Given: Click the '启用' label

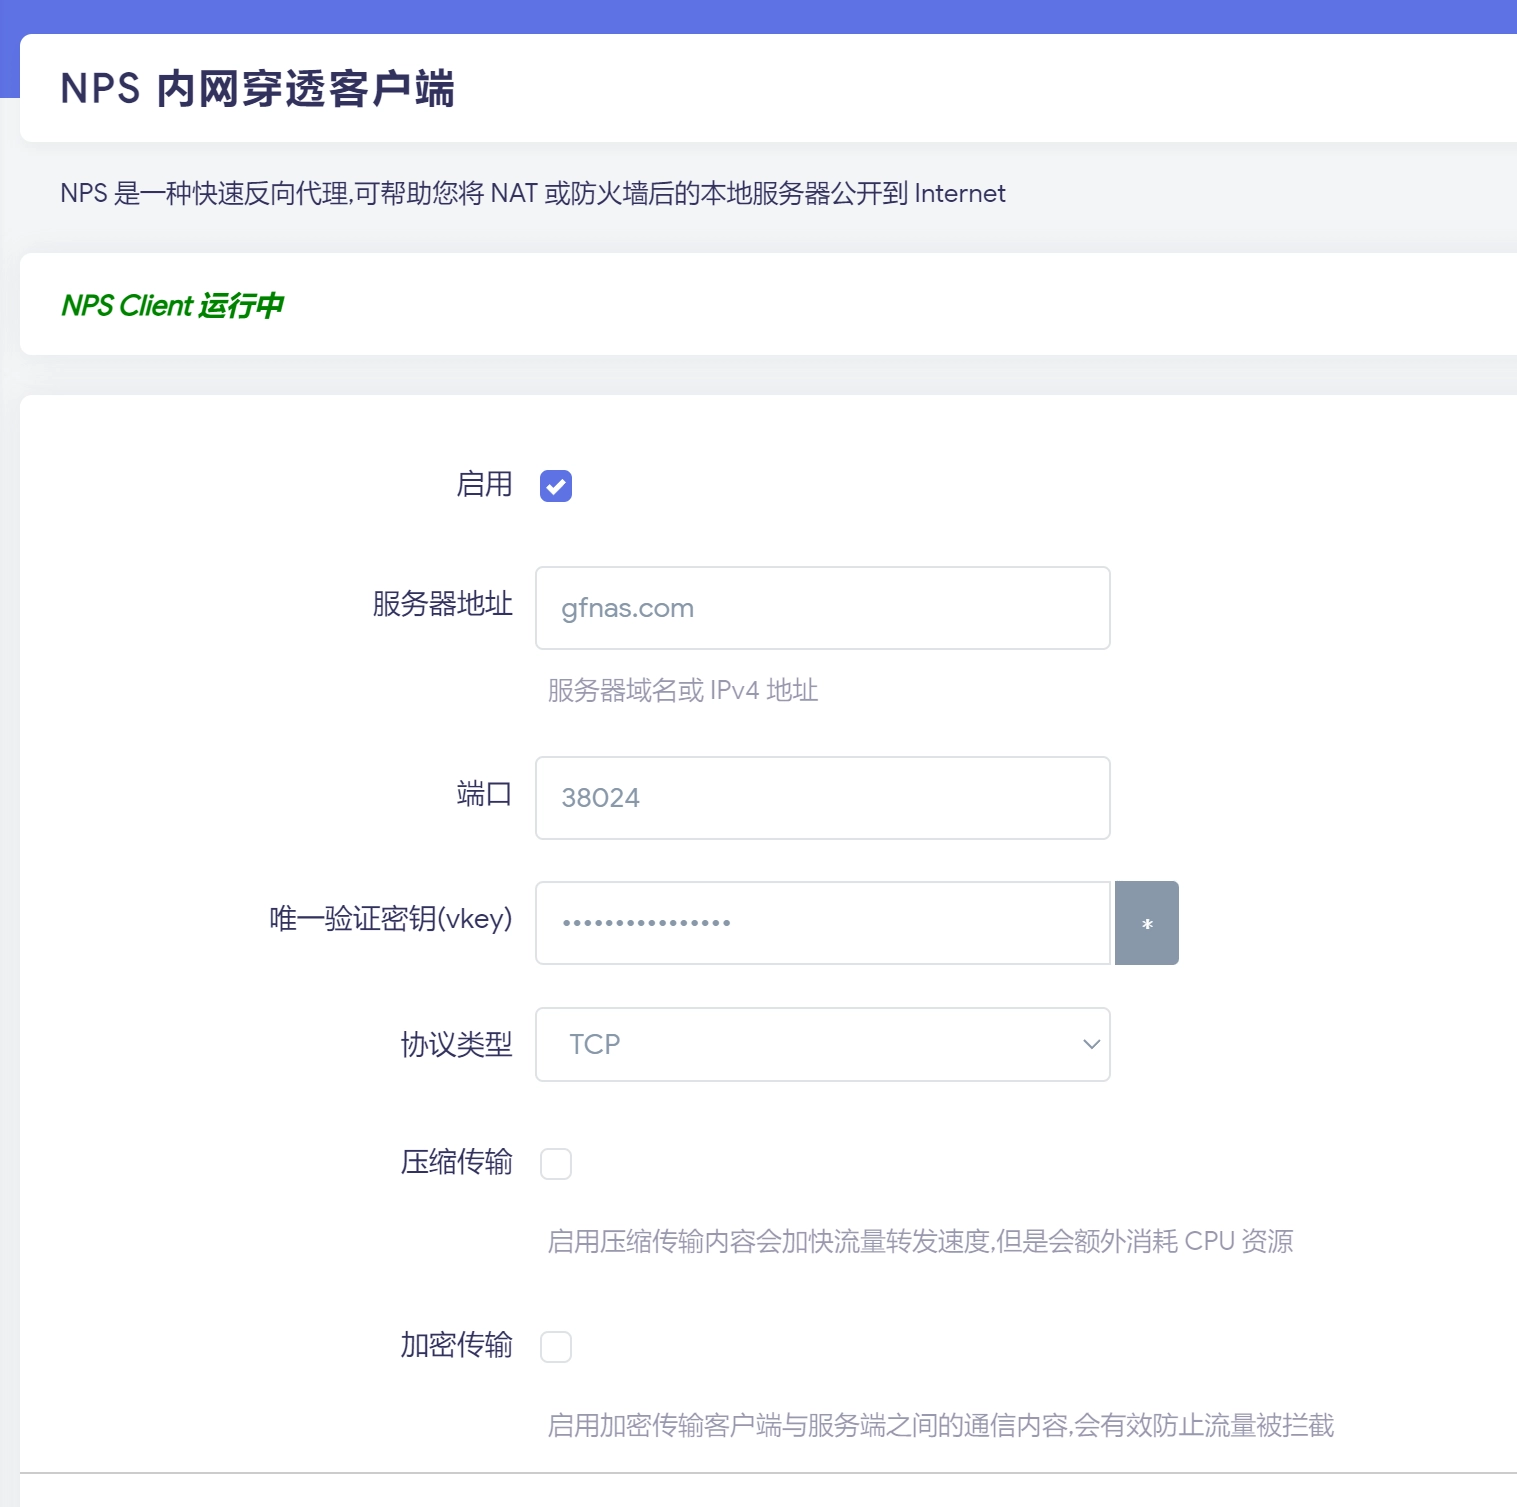Looking at the screenshot, I should click(x=485, y=484).
